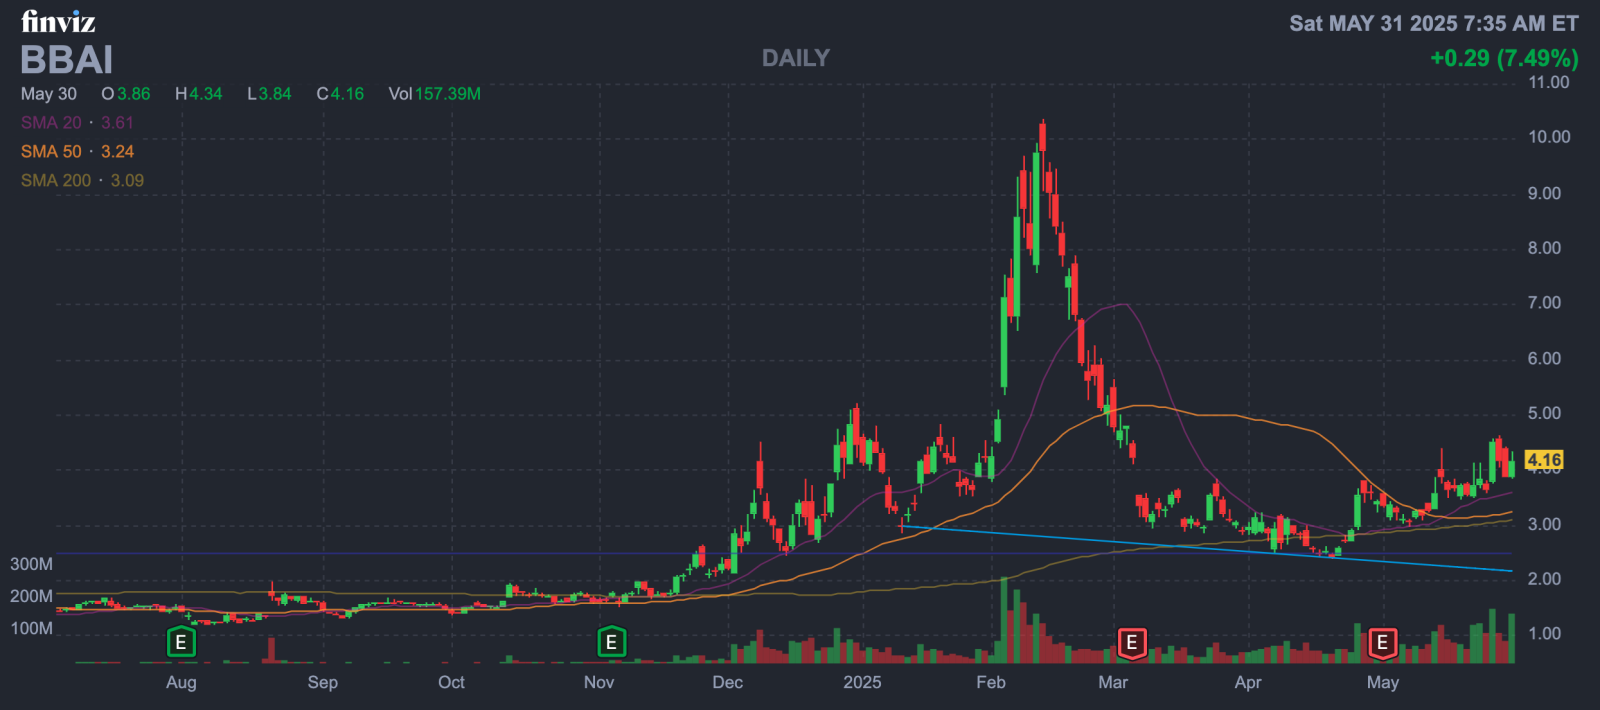The image size is (1600, 710).
Task: Click the Feb month label on time axis
Action: pyautogui.click(x=990, y=682)
